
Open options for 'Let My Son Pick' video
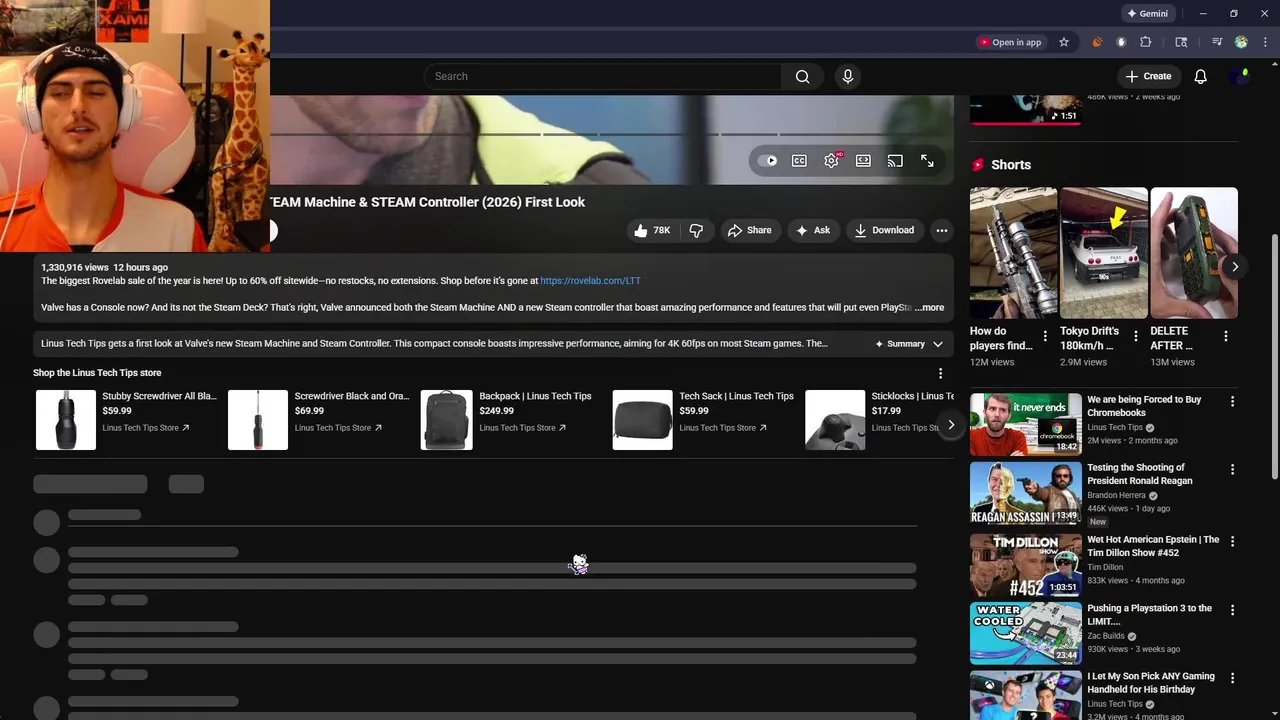(x=1232, y=678)
